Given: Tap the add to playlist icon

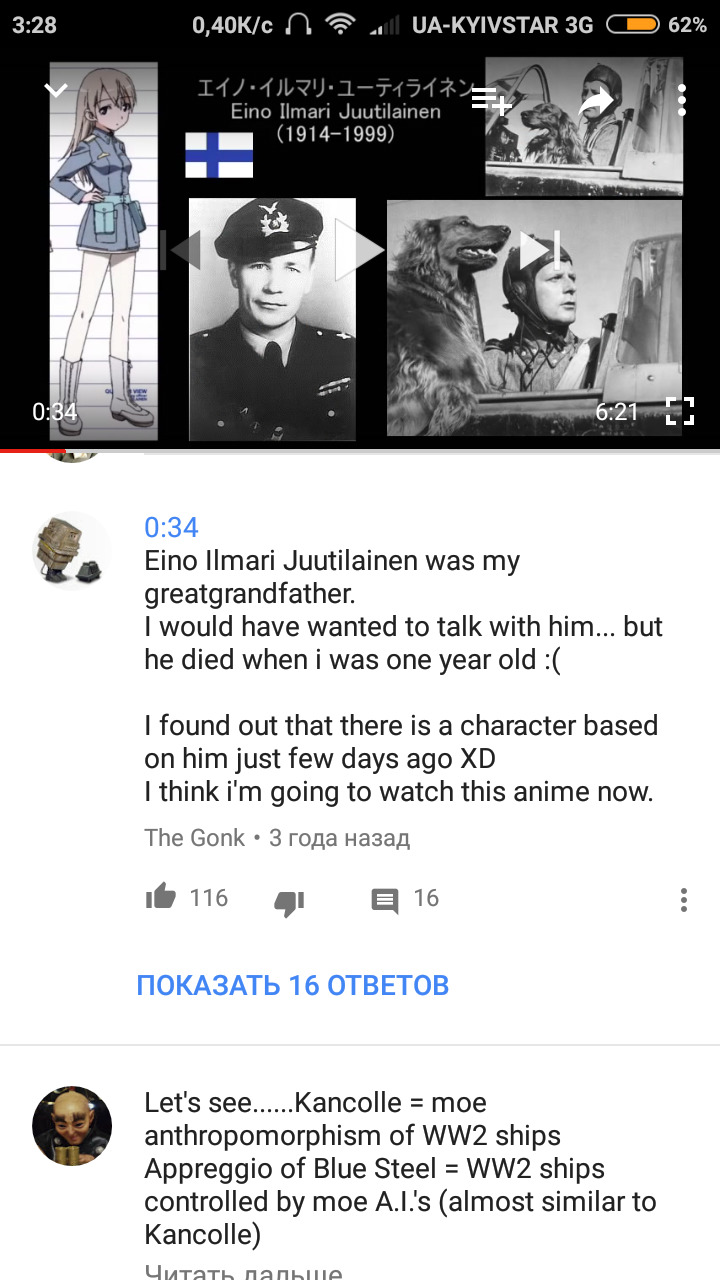Looking at the screenshot, I should tap(493, 101).
